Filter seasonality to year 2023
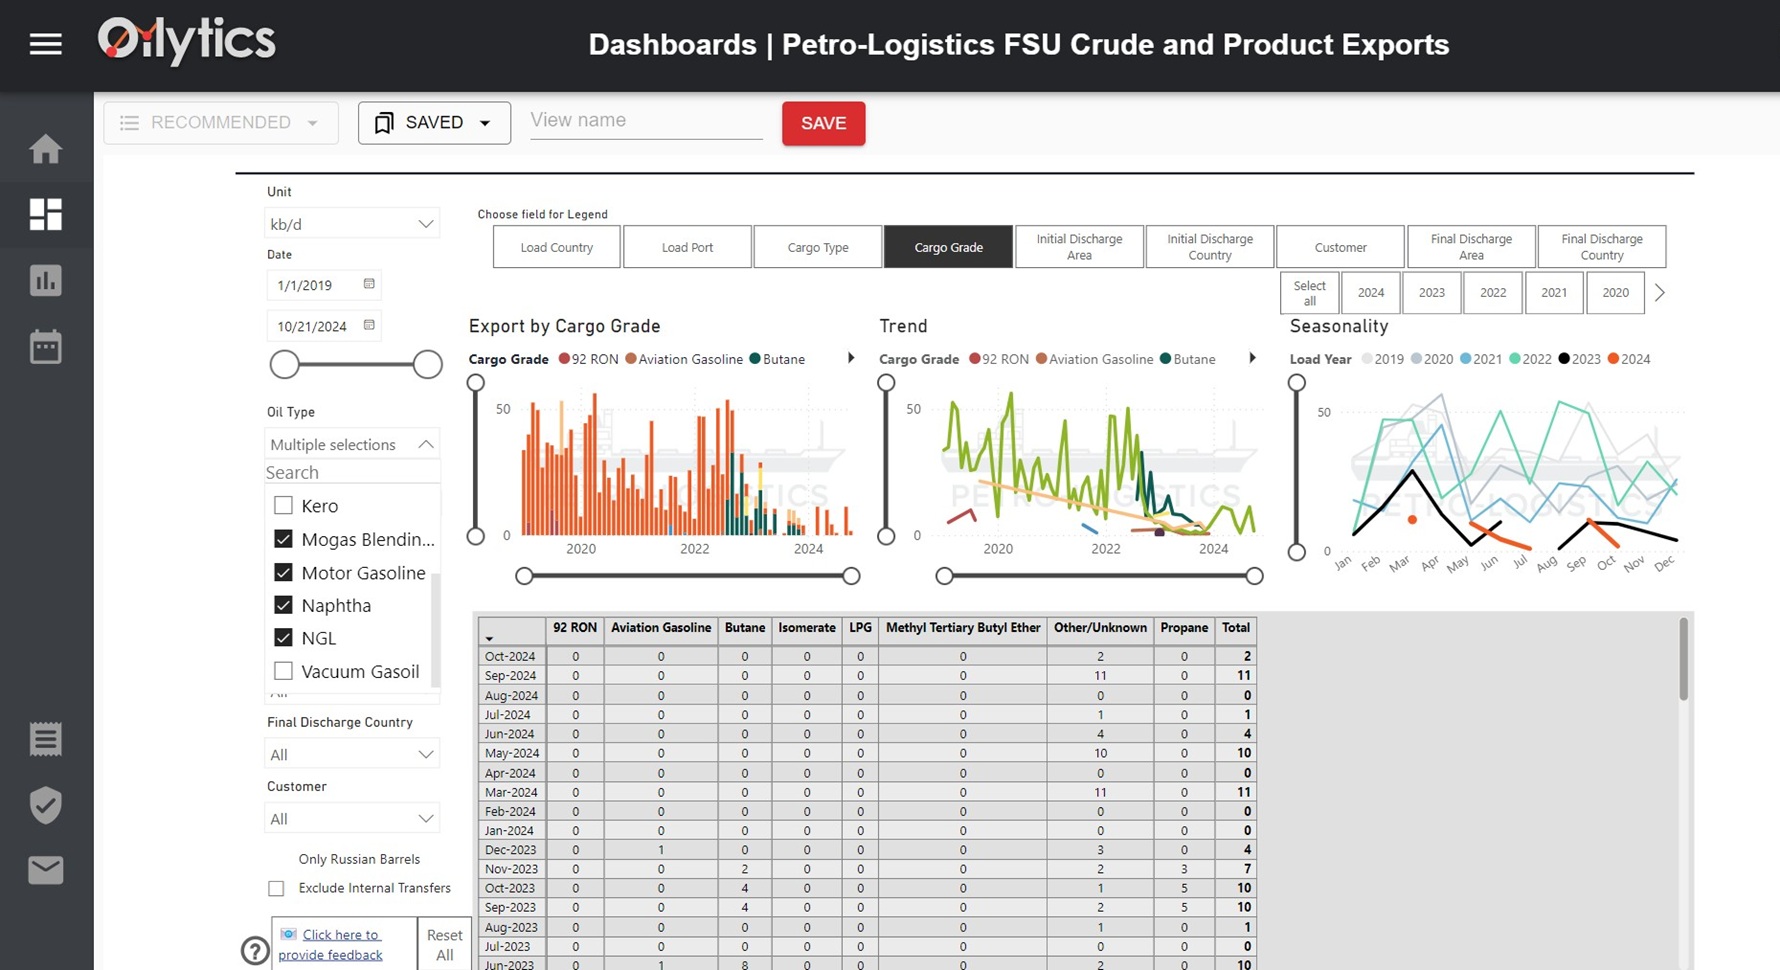The height and width of the screenshot is (970, 1780). coord(1432,293)
